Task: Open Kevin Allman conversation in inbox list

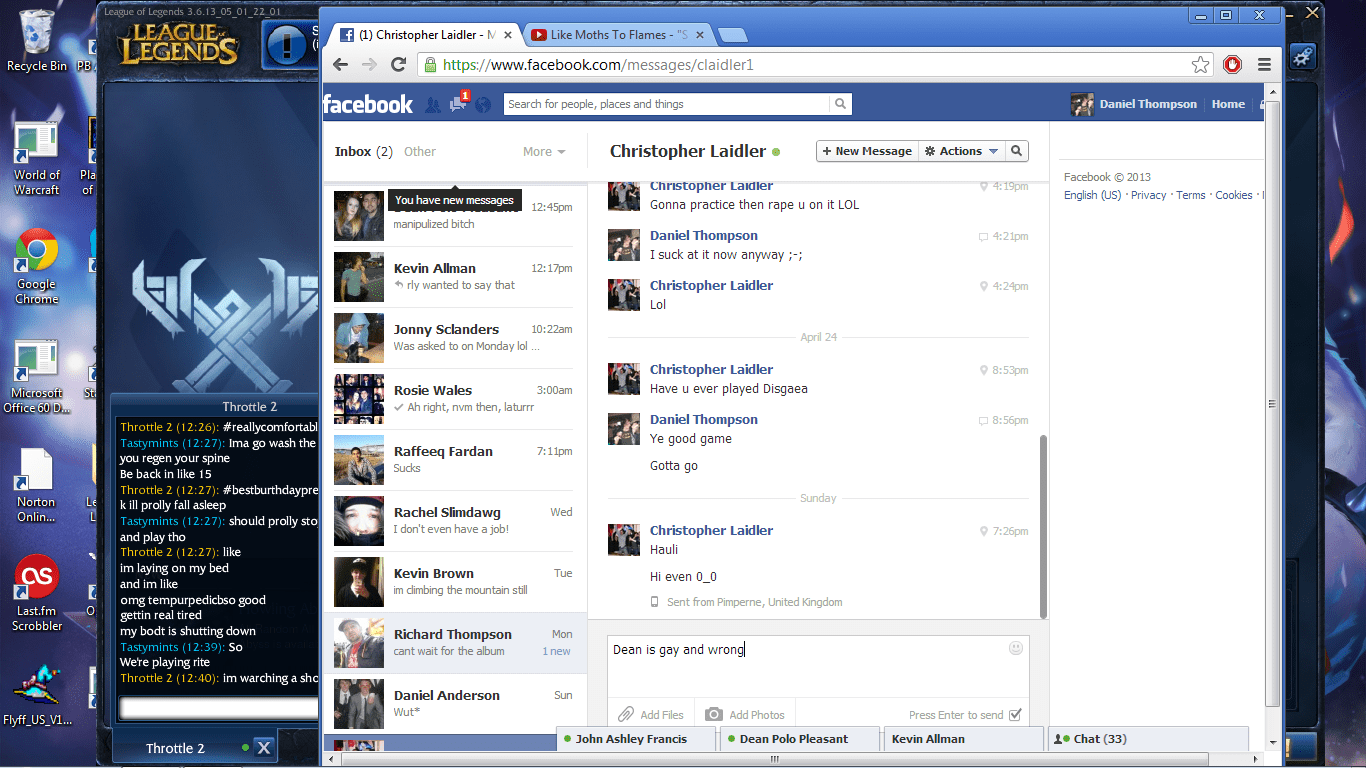Action: click(454, 276)
